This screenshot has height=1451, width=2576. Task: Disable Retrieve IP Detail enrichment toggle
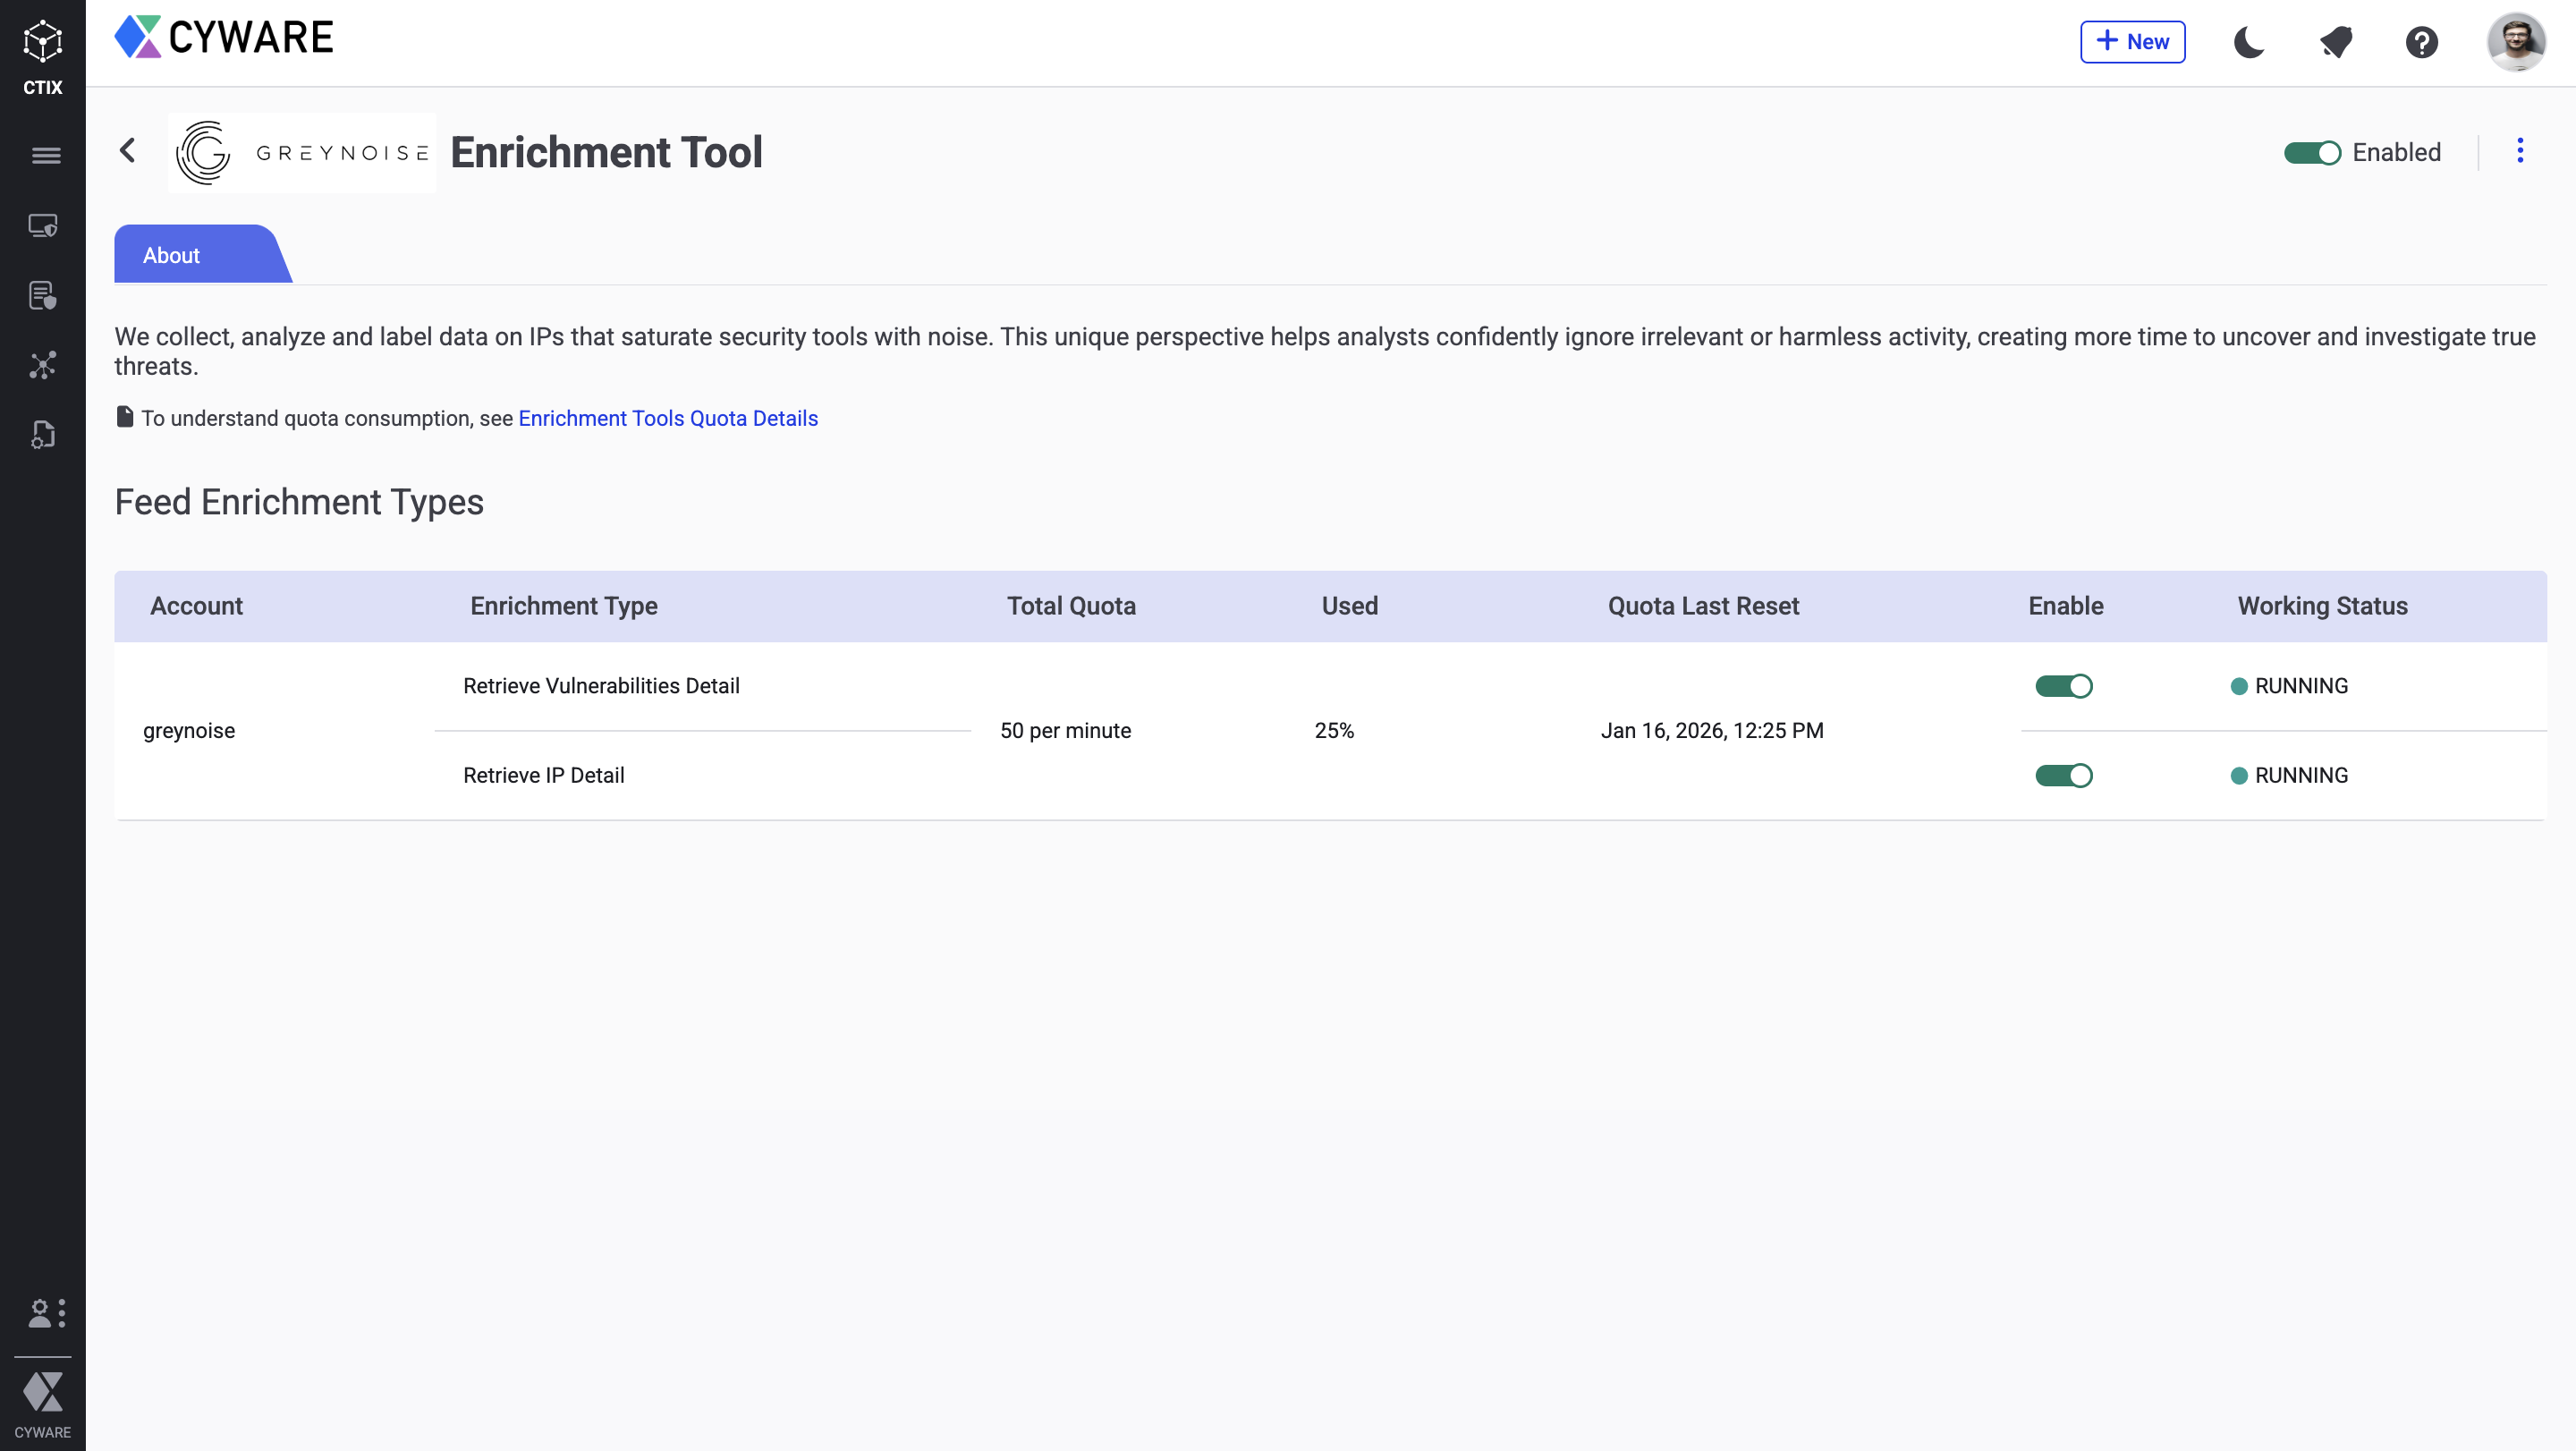(x=2063, y=776)
